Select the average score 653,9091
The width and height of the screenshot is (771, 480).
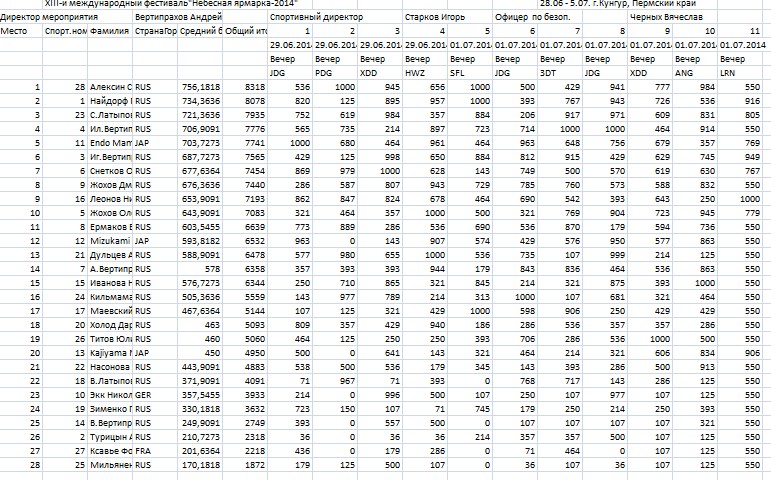click(x=200, y=199)
